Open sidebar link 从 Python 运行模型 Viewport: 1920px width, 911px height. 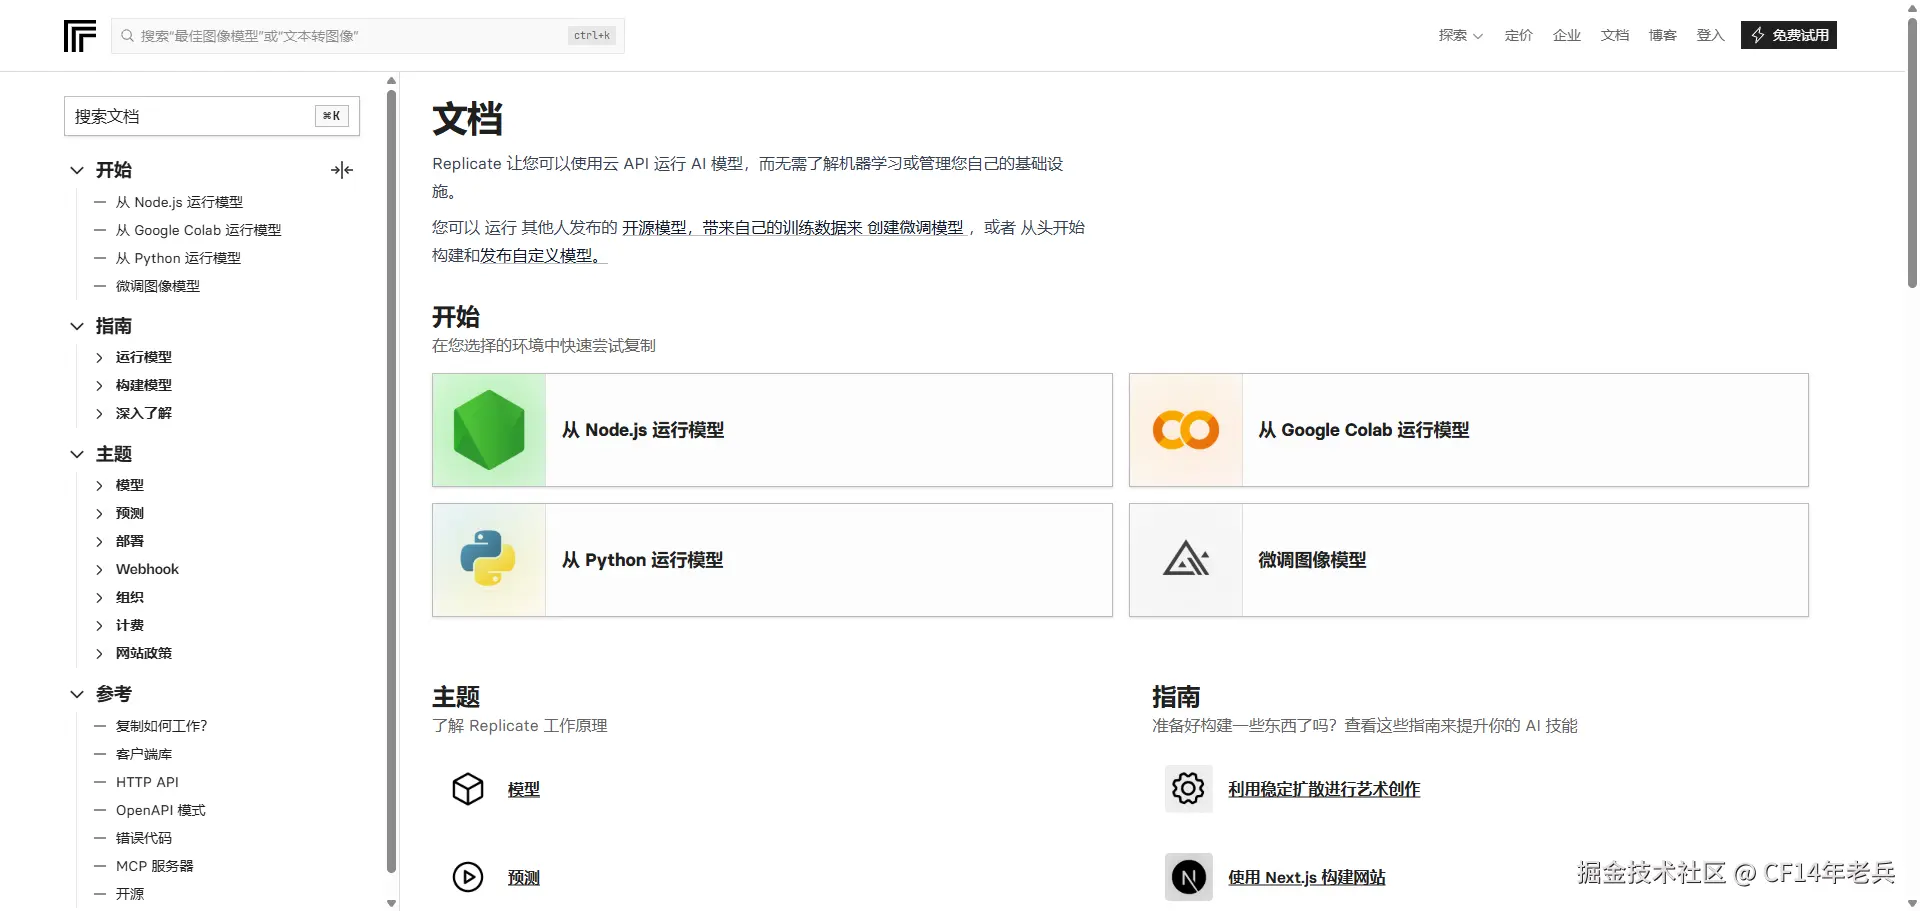[x=178, y=258]
